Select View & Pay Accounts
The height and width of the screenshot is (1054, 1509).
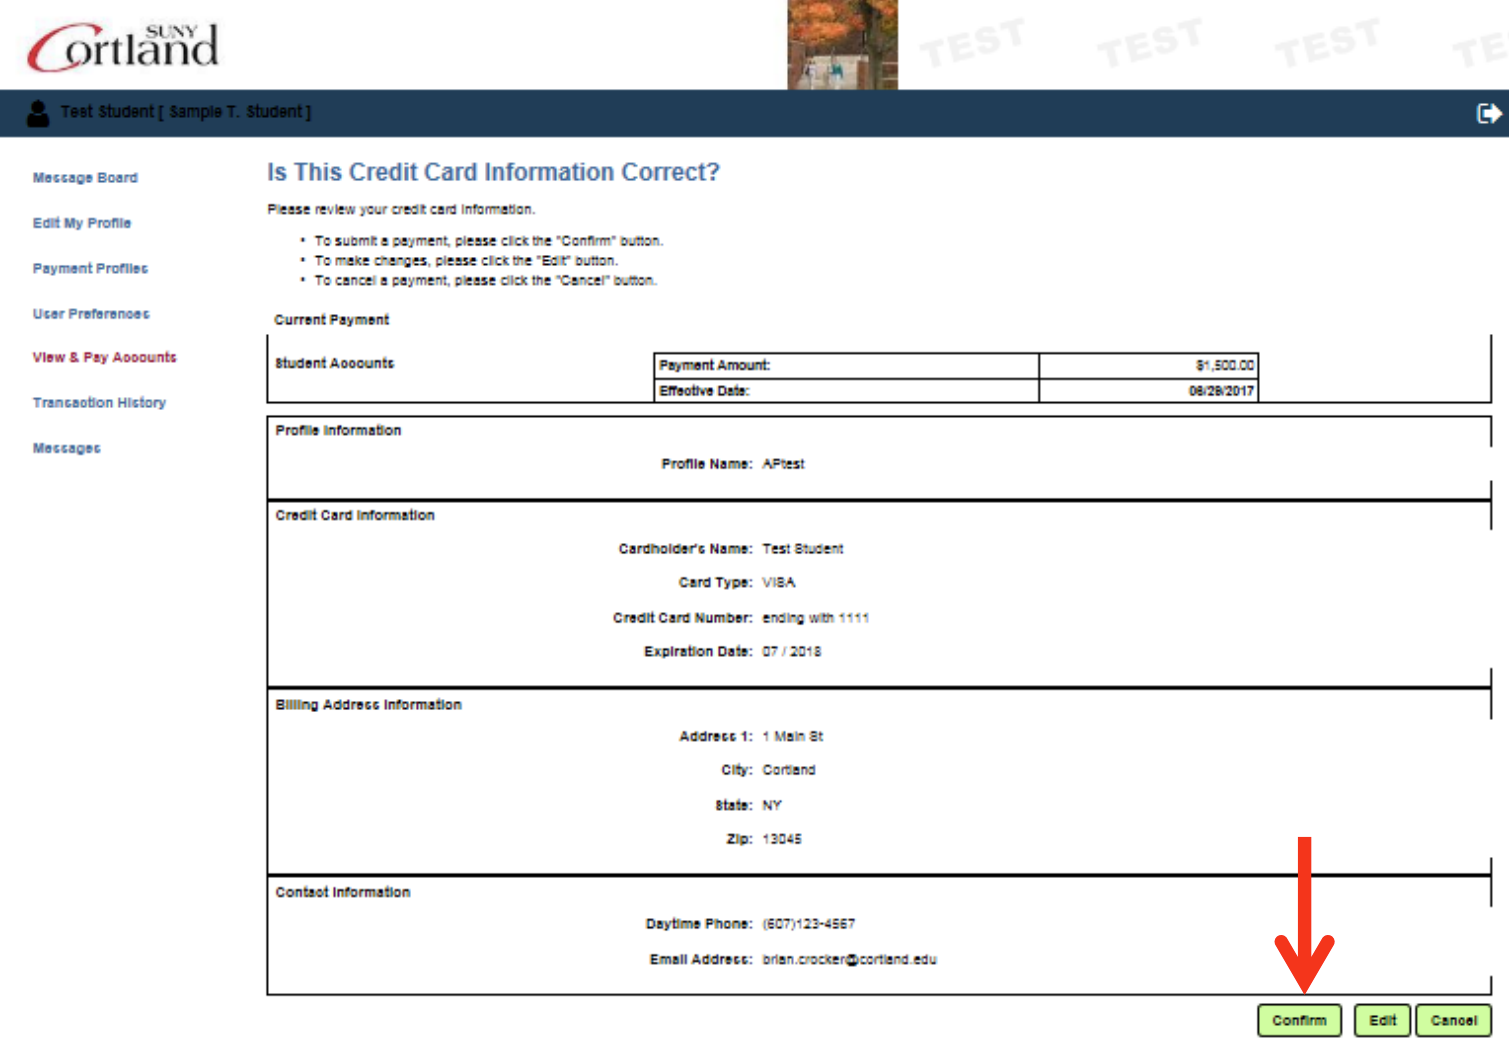[104, 357]
